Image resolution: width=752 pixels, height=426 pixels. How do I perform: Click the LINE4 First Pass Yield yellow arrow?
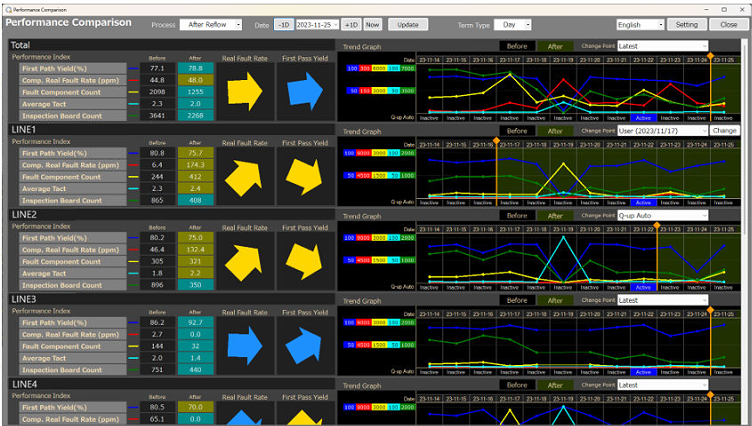[304, 417]
